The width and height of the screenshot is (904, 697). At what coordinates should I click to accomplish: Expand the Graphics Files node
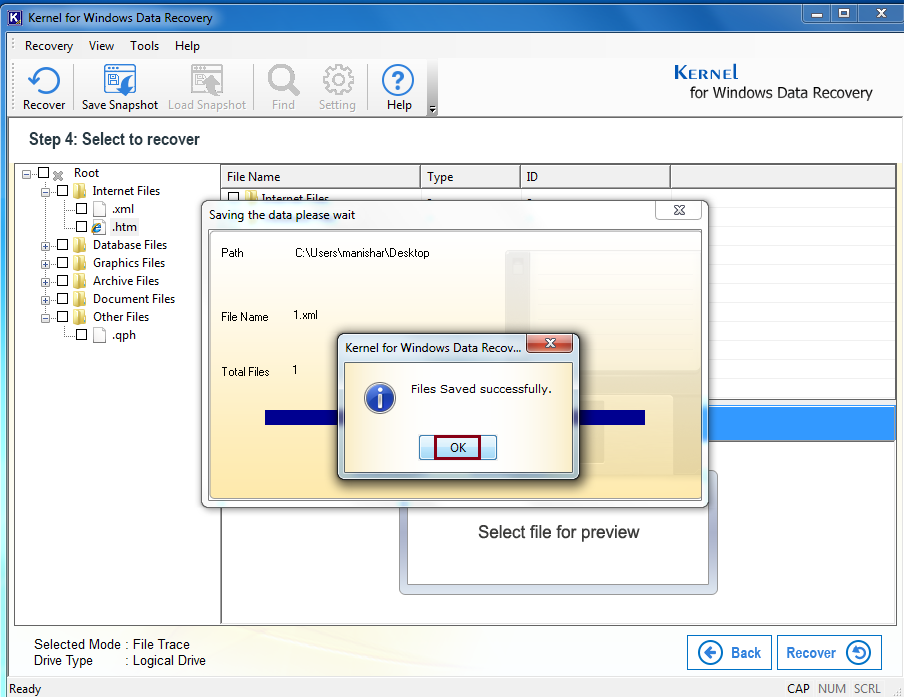[x=46, y=264]
